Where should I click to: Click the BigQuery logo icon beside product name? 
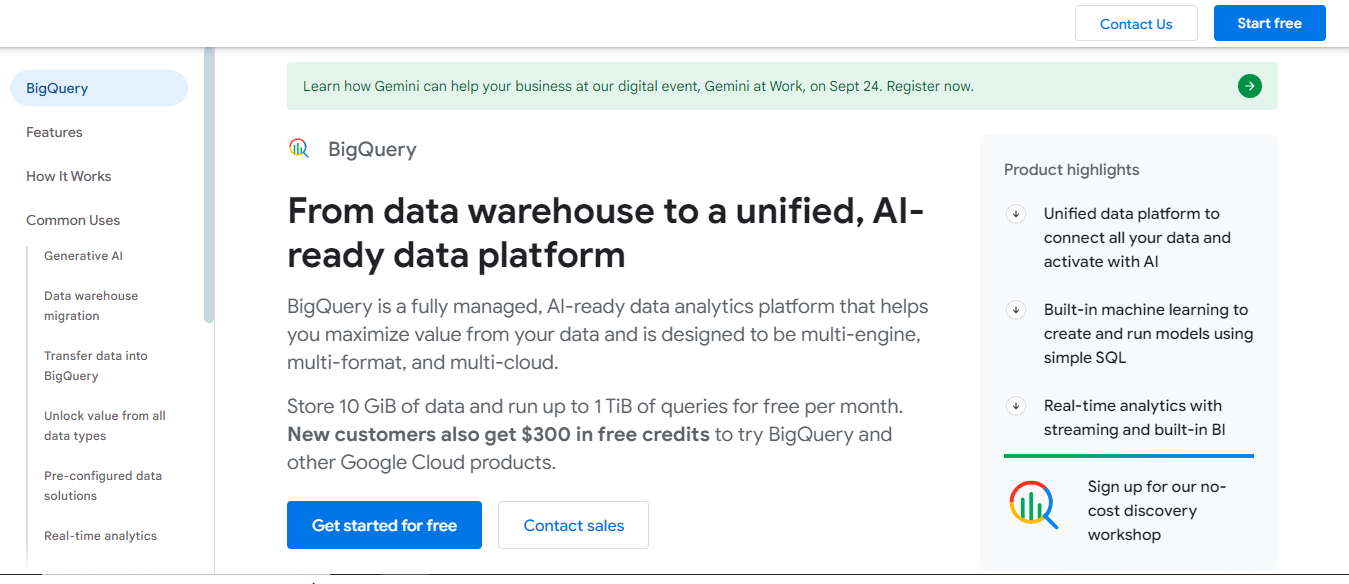[299, 149]
